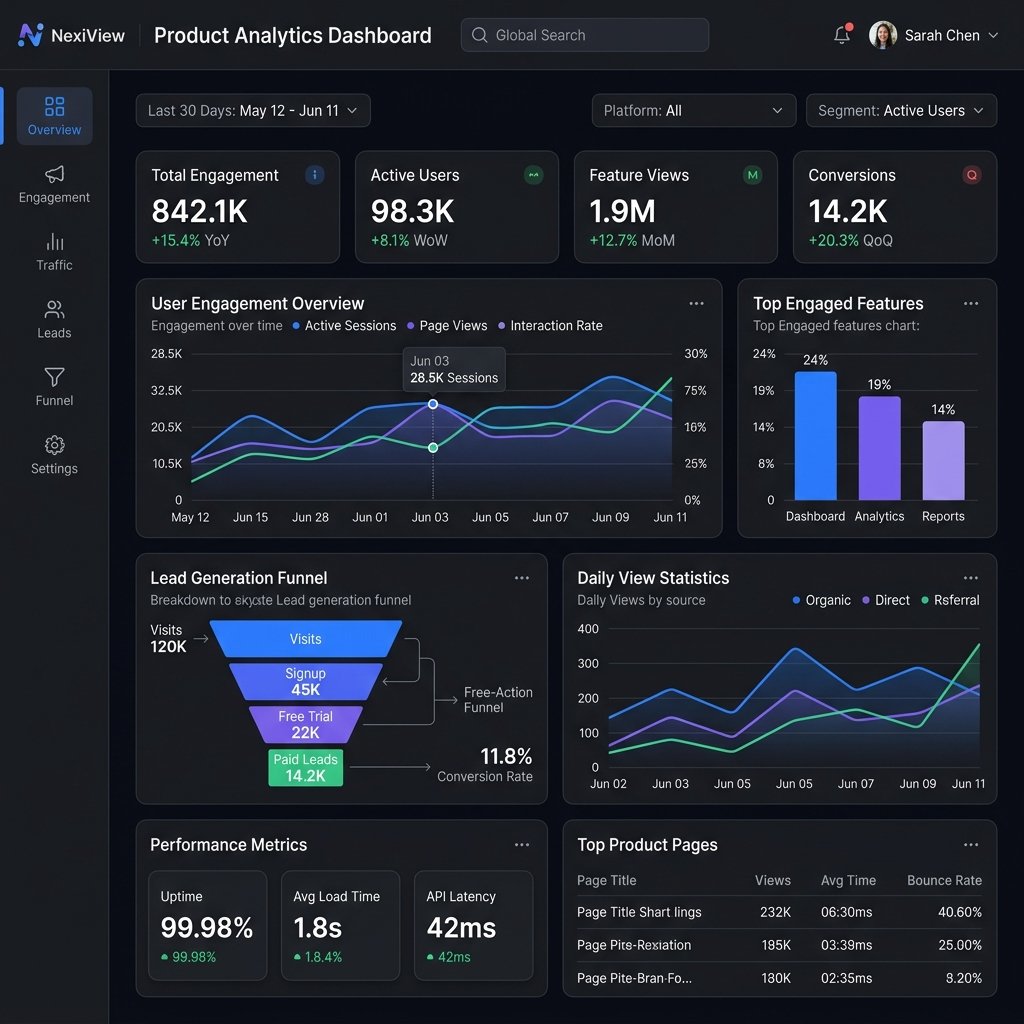
Task: Click the 842.1K Total Engagement value
Action: pos(199,212)
